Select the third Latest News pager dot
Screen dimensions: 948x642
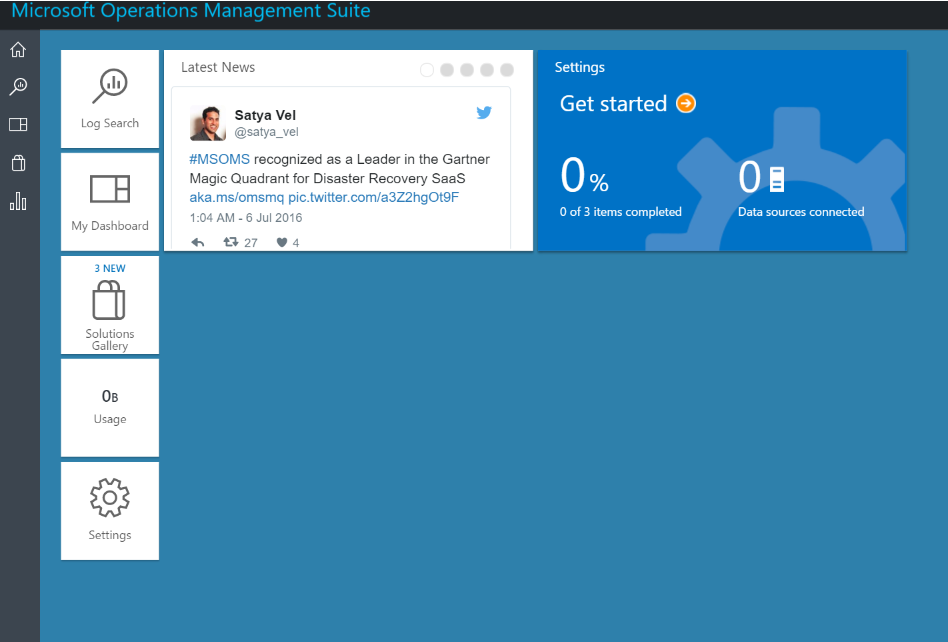tap(467, 70)
